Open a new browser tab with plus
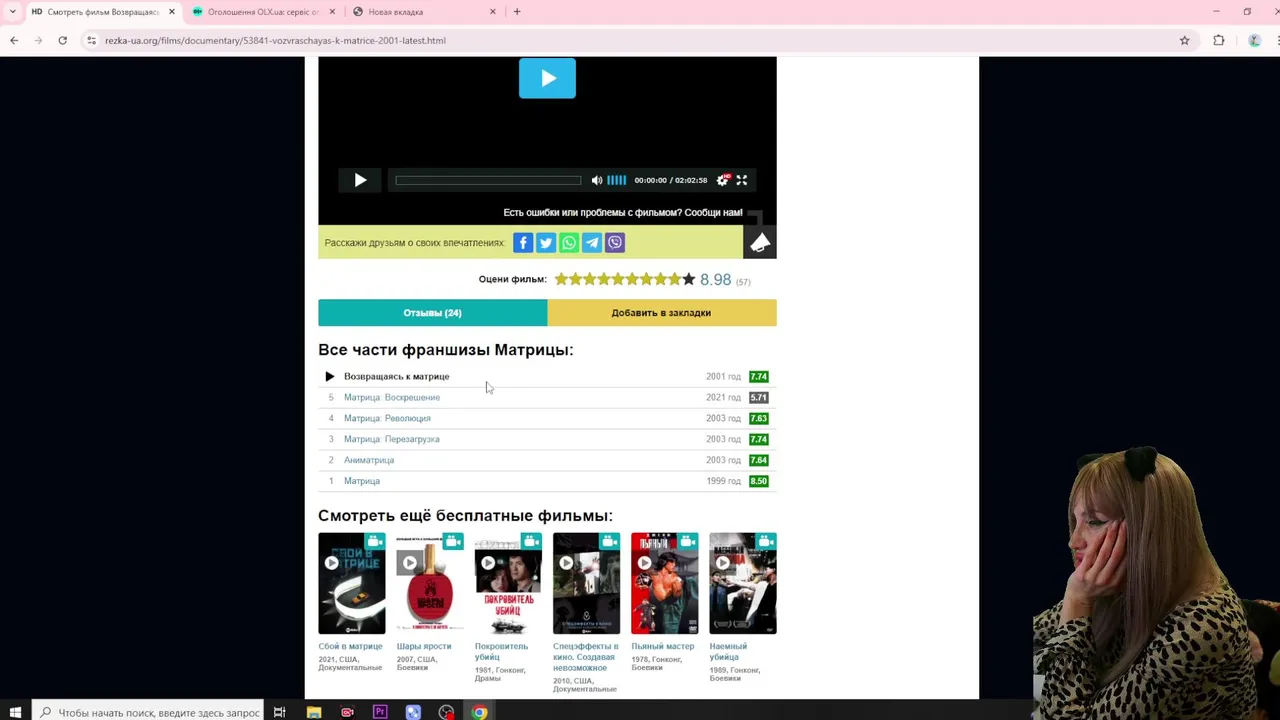Screen dimensions: 1280x720 click(x=517, y=12)
